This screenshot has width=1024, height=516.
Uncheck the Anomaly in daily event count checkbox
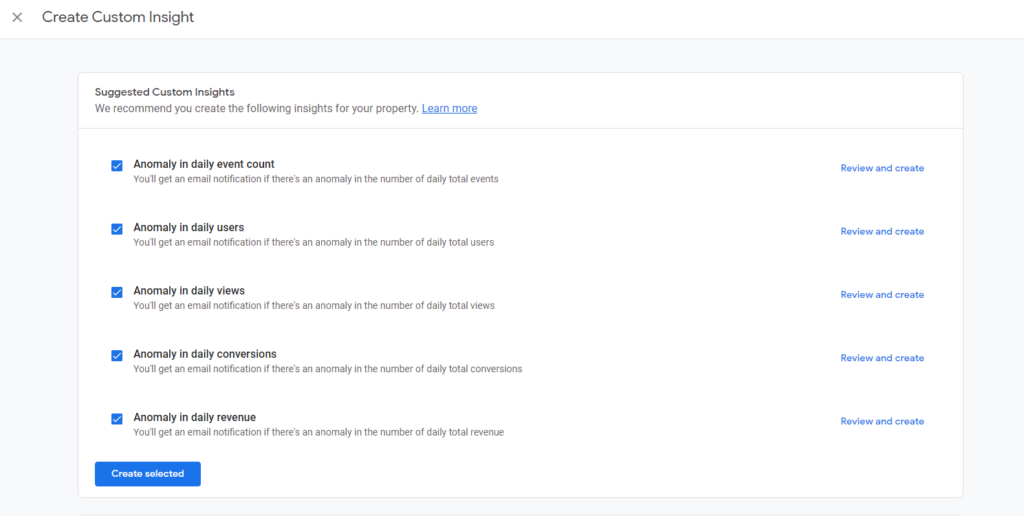117,166
